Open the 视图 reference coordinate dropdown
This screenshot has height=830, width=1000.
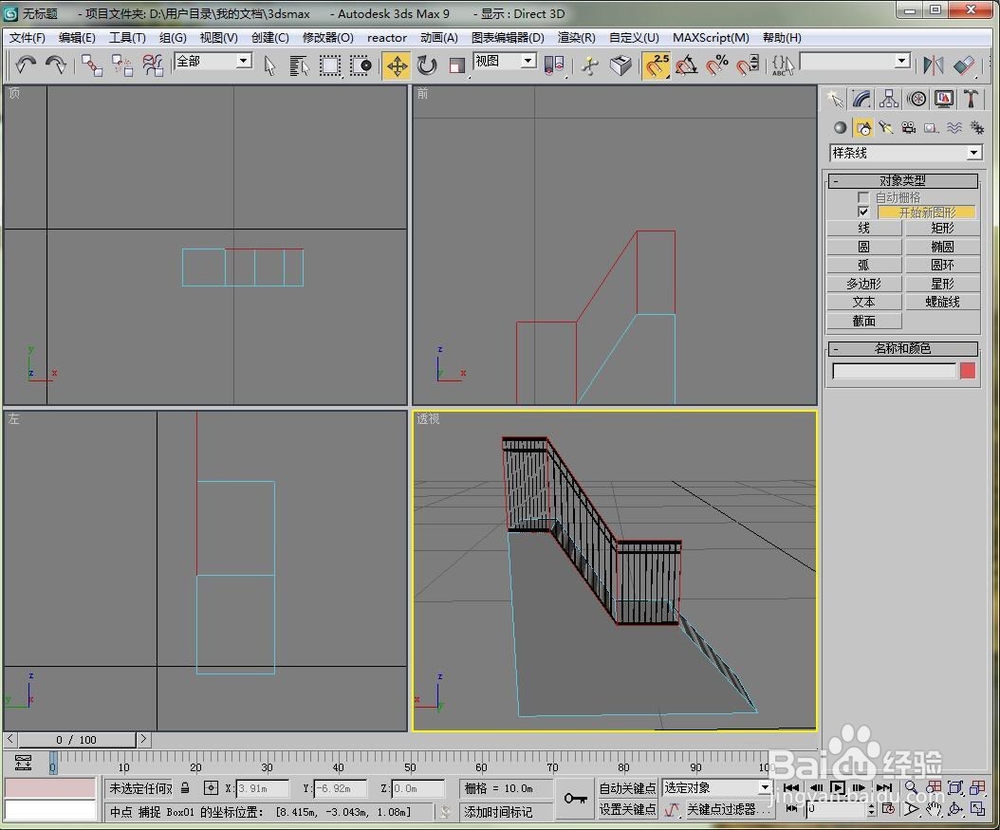point(528,61)
